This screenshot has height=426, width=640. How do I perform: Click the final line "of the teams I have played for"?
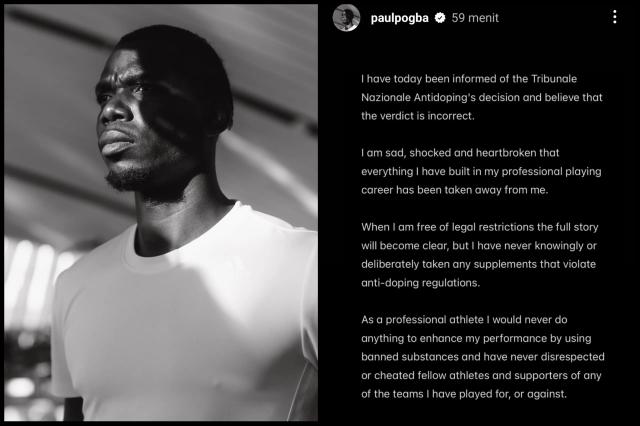[x=464, y=394]
